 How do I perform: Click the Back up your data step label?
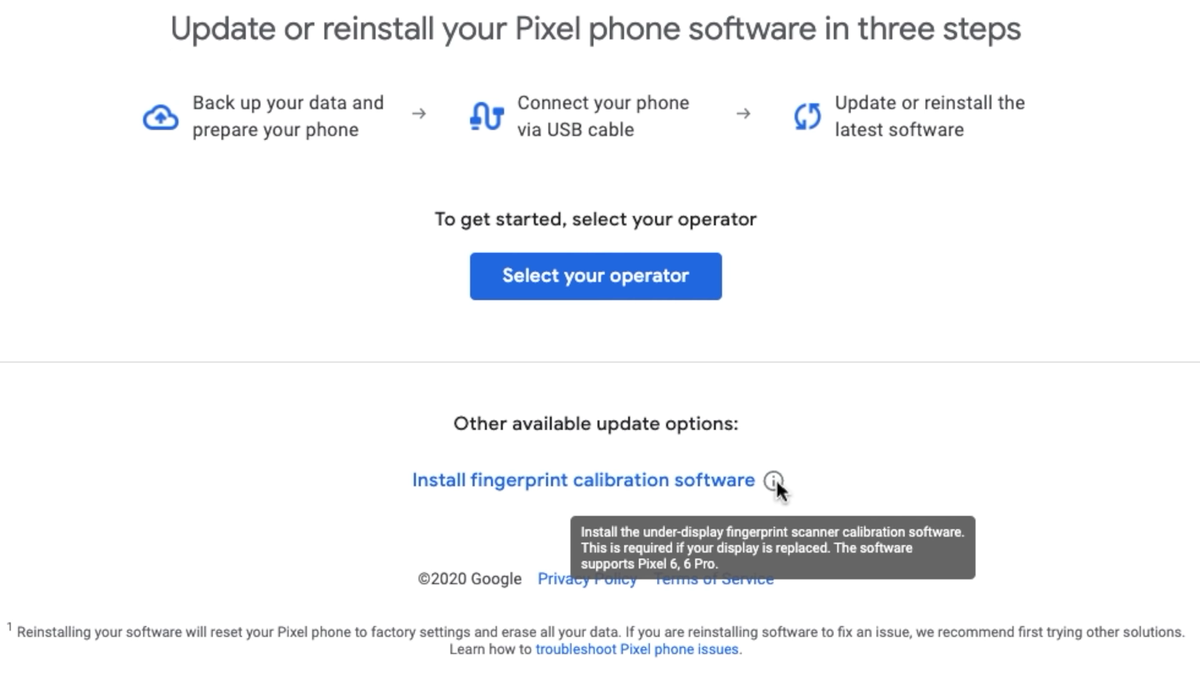pyautogui.click(x=288, y=116)
